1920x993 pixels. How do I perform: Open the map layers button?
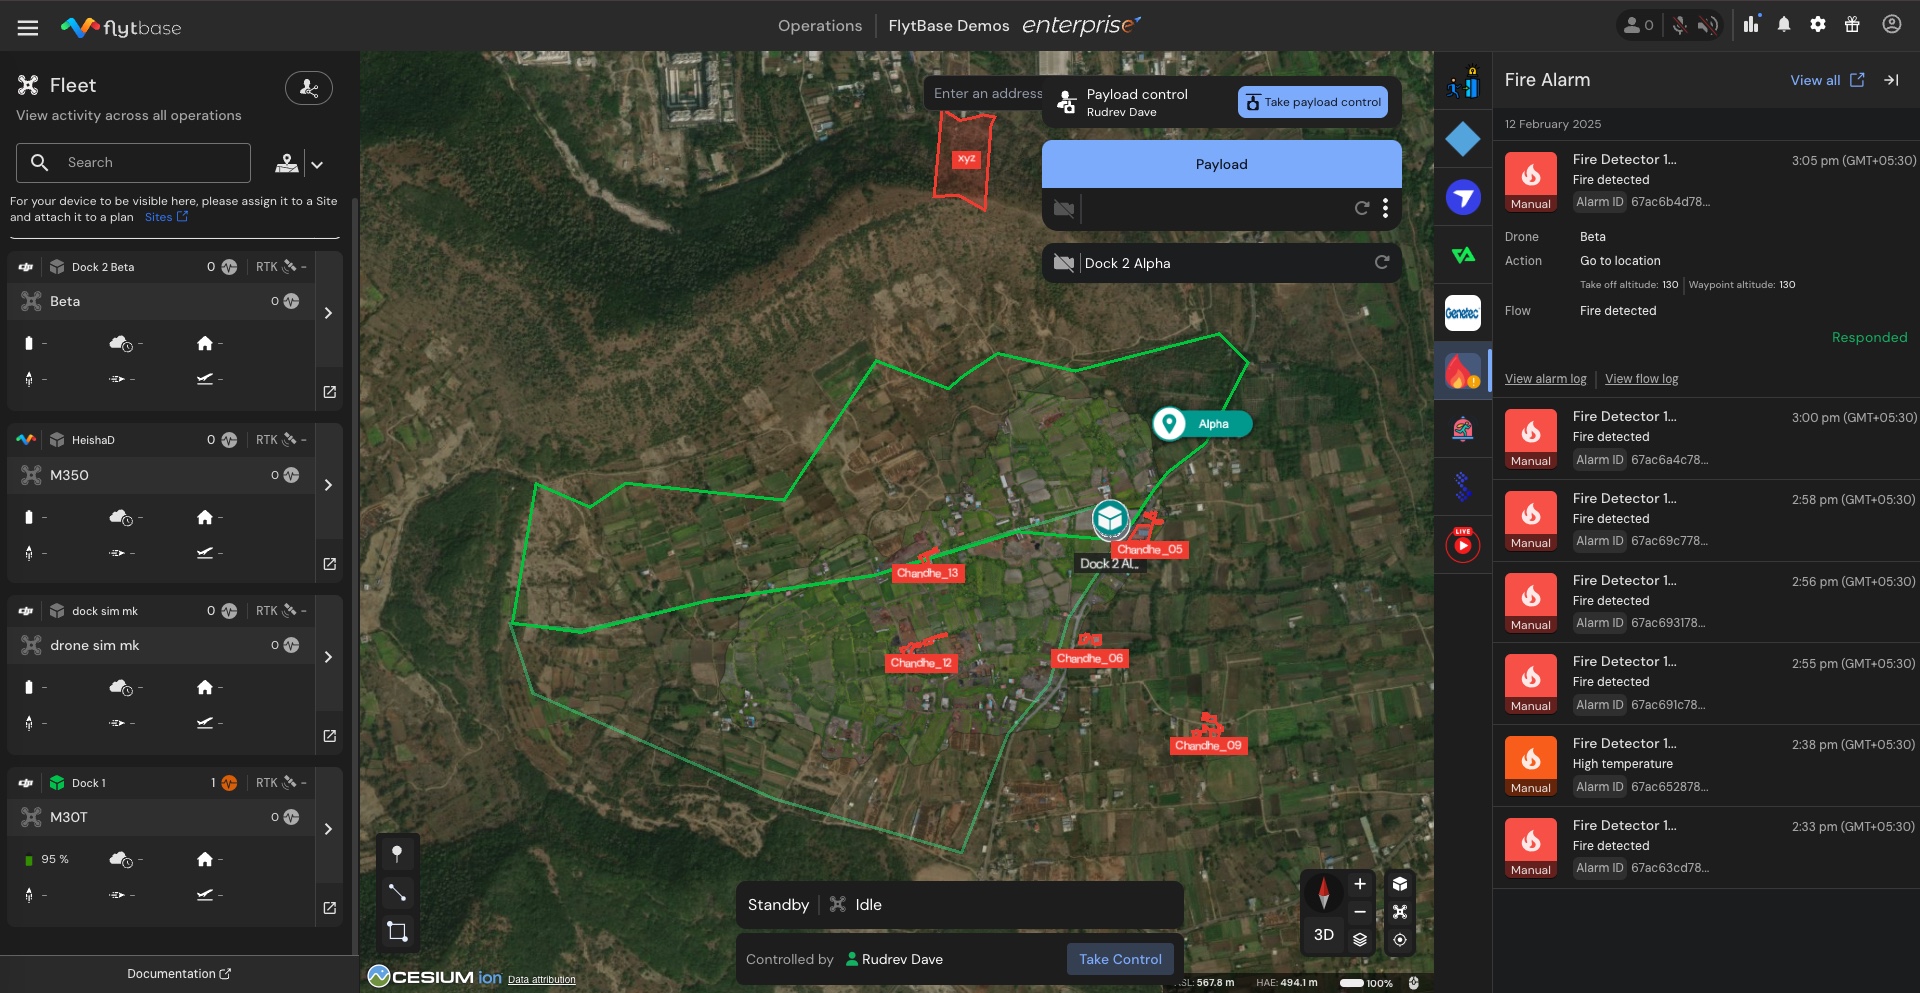click(x=1360, y=939)
